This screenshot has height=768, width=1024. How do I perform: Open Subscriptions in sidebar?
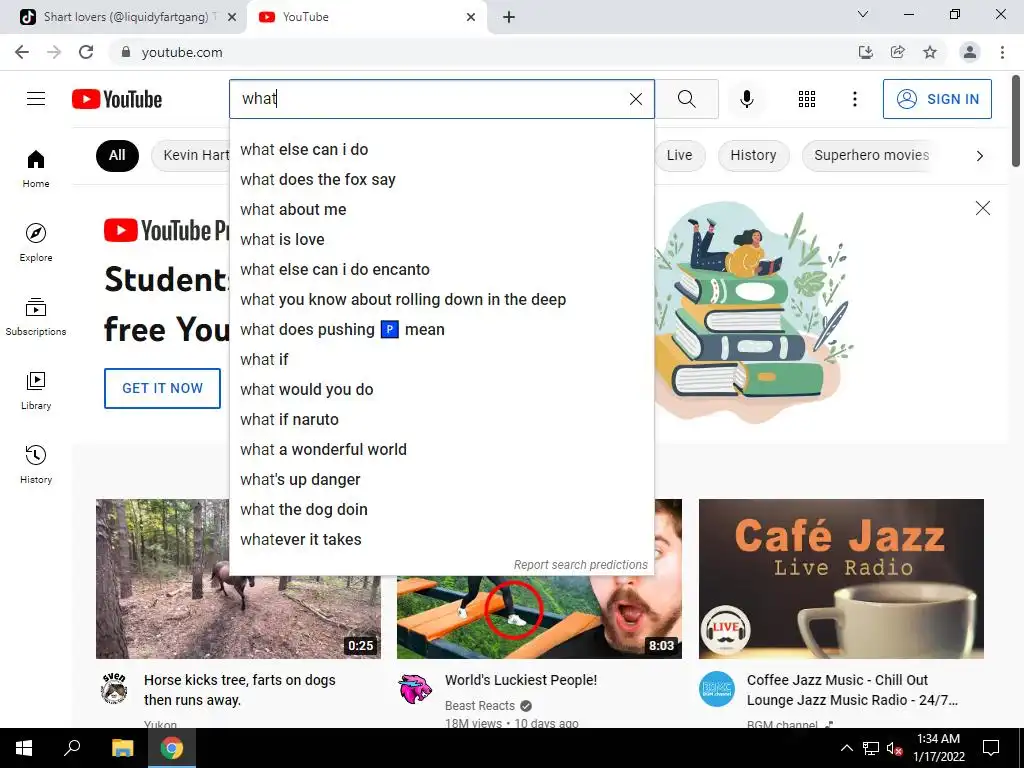coord(36,317)
